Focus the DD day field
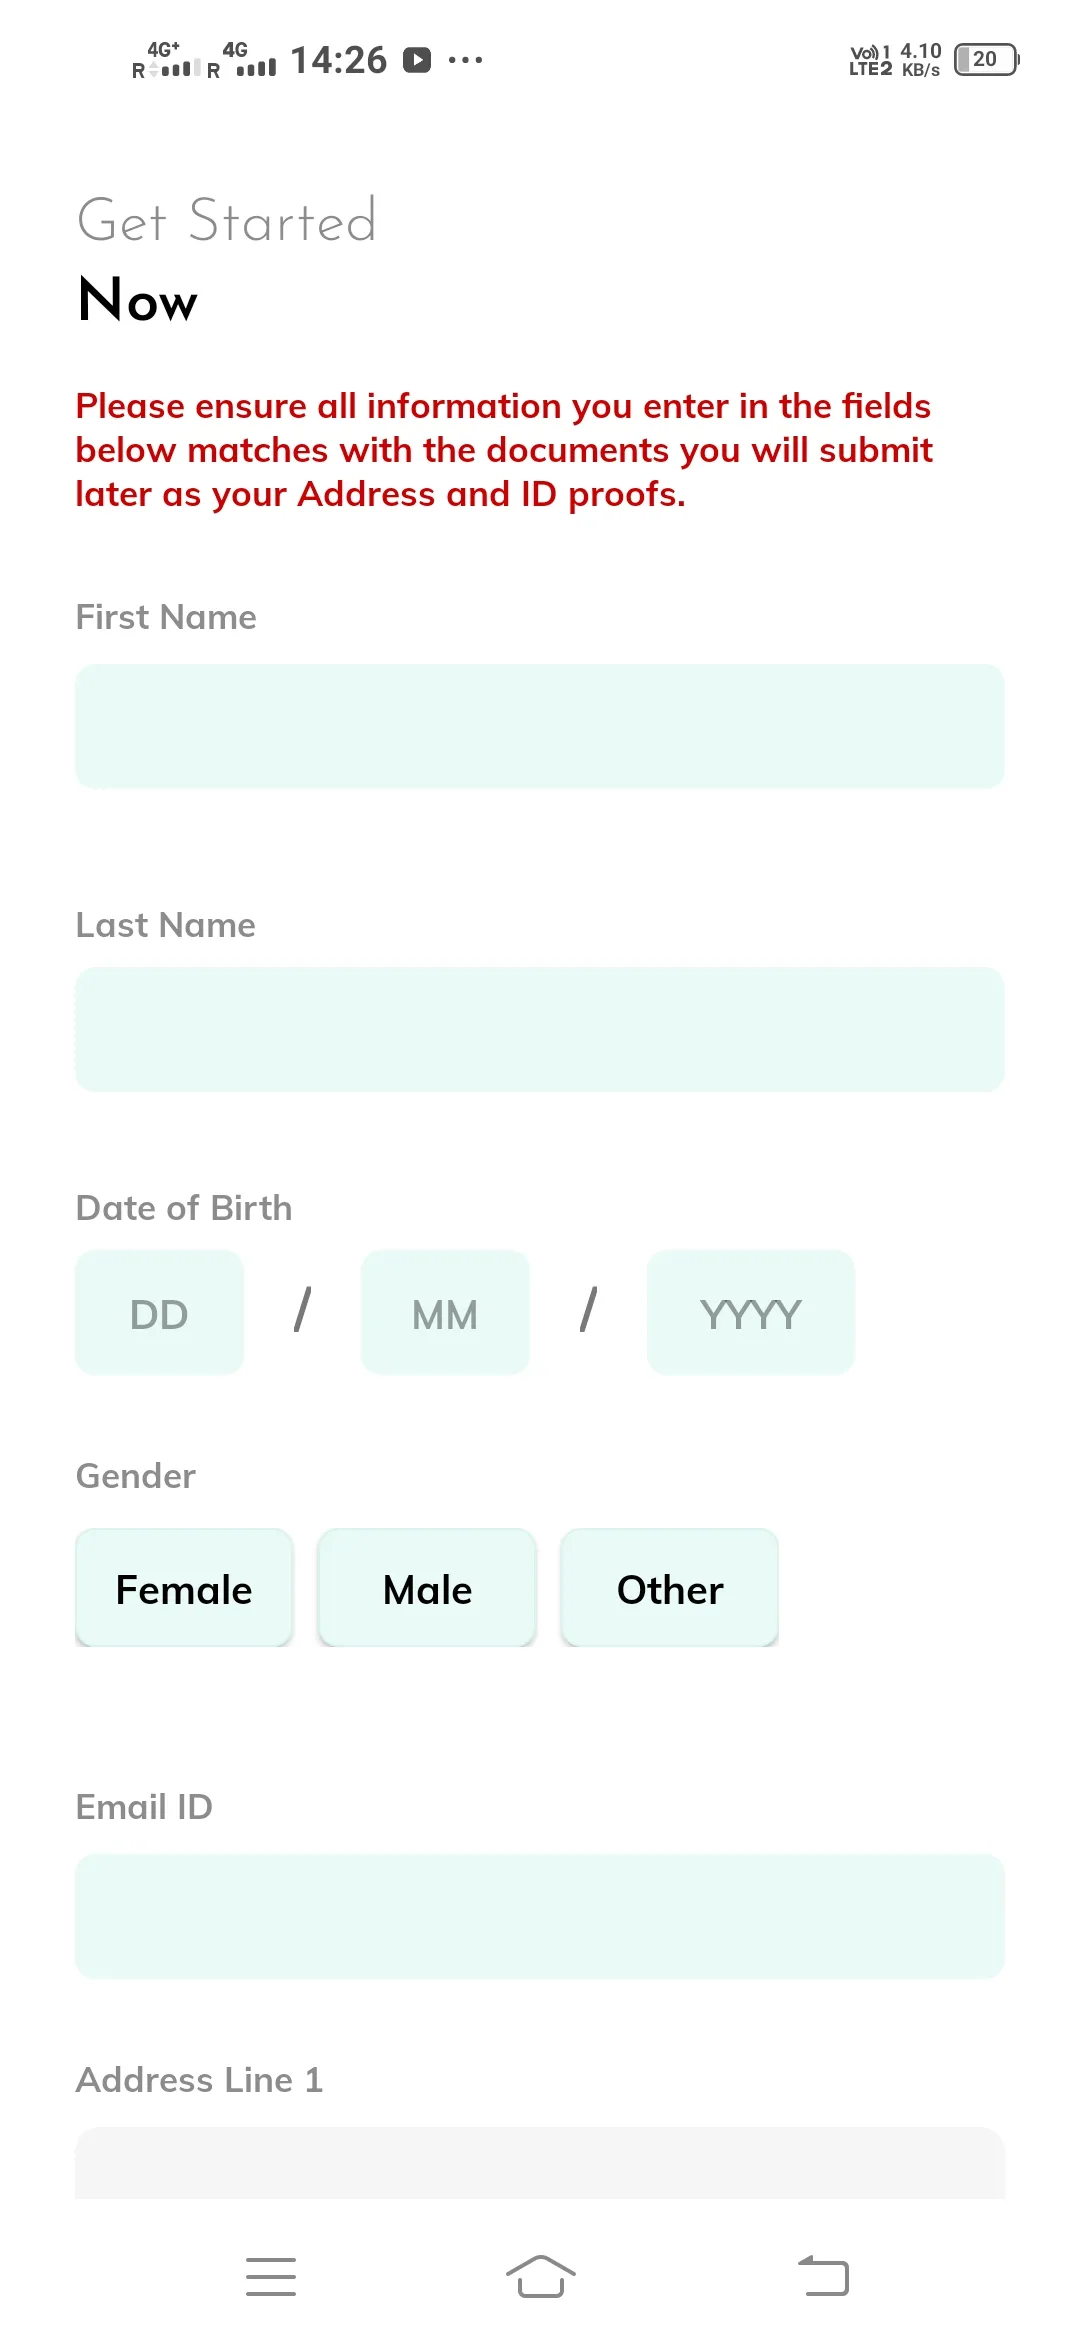 click(159, 1313)
